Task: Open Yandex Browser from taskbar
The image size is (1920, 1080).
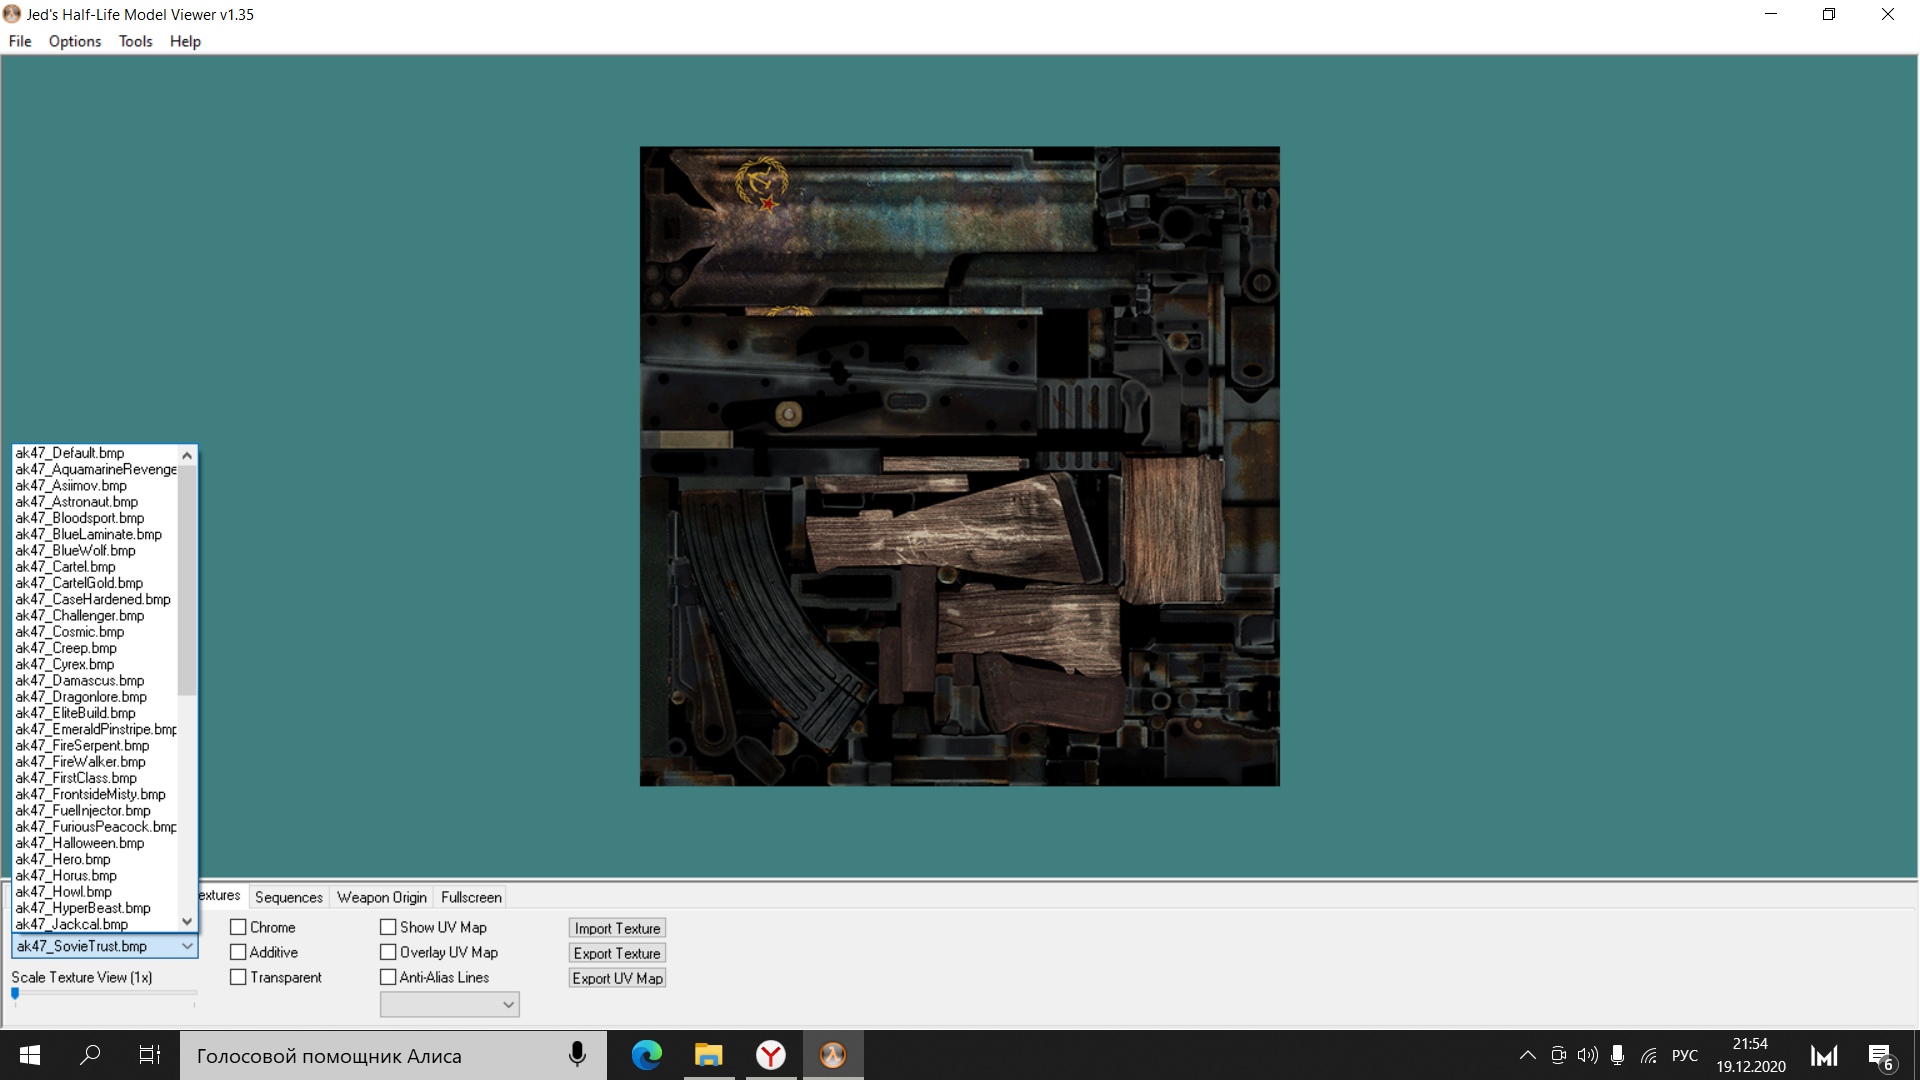Action: 771,1055
